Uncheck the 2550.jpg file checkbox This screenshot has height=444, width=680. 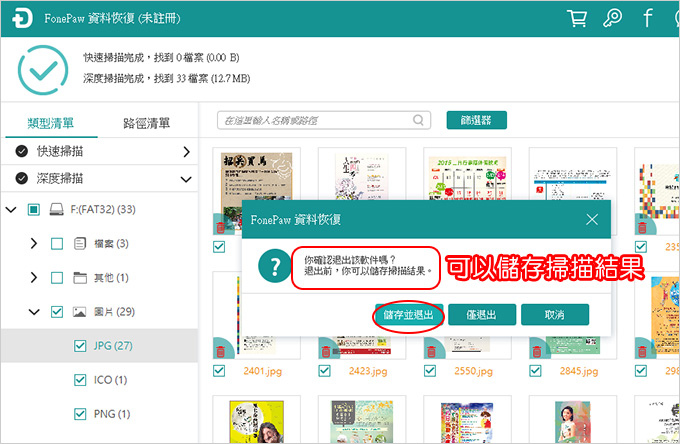430,371
